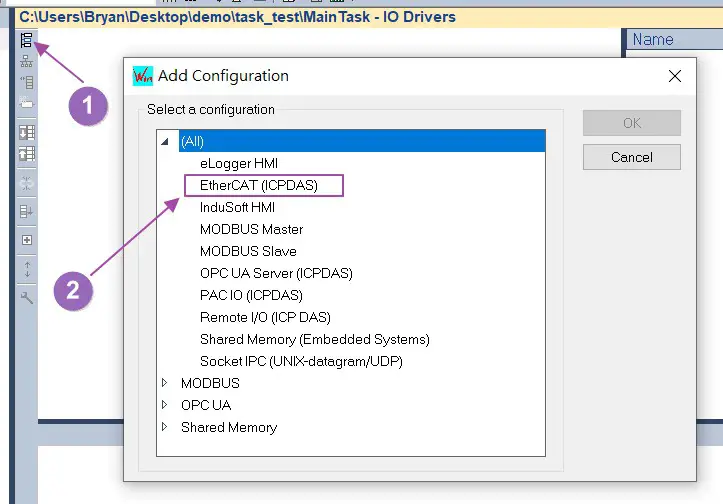Select MODBUS Slave configuration
723x504 pixels.
(248, 251)
